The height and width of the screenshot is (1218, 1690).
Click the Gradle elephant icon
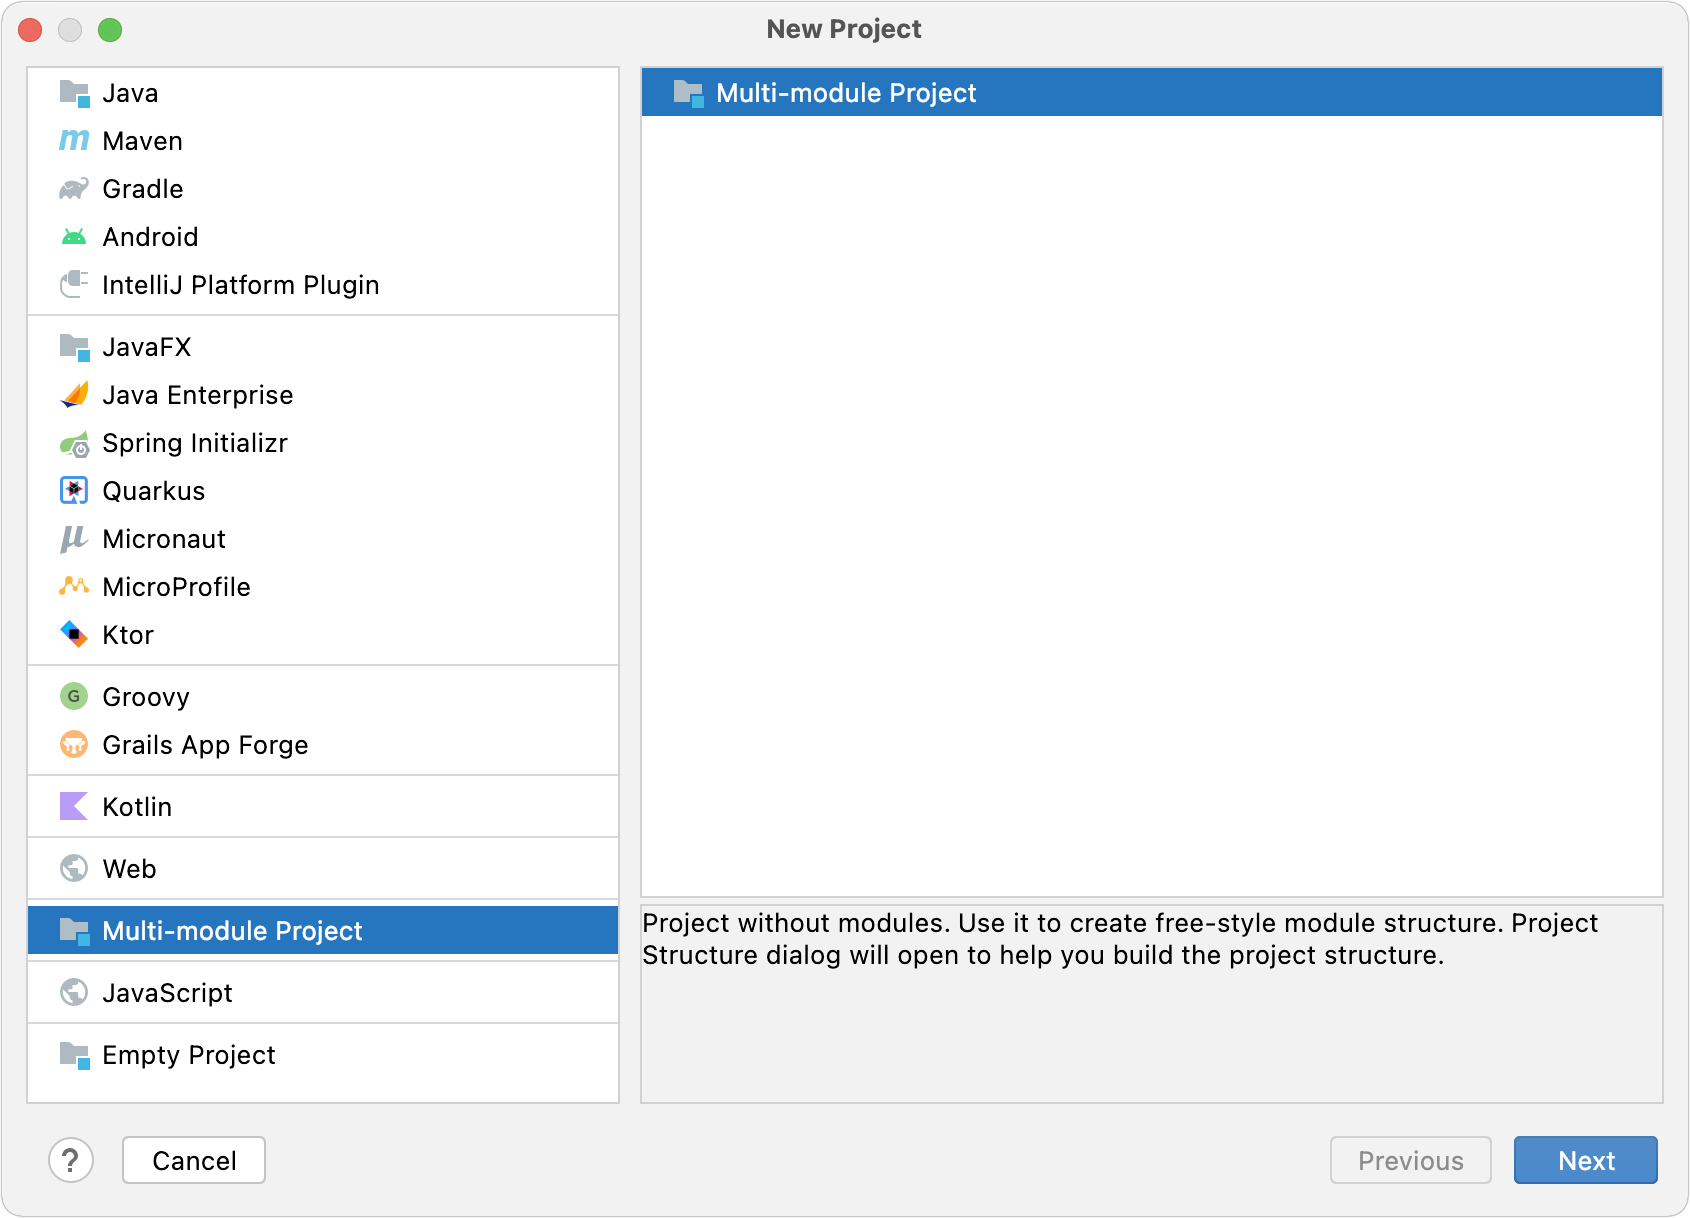[74, 189]
